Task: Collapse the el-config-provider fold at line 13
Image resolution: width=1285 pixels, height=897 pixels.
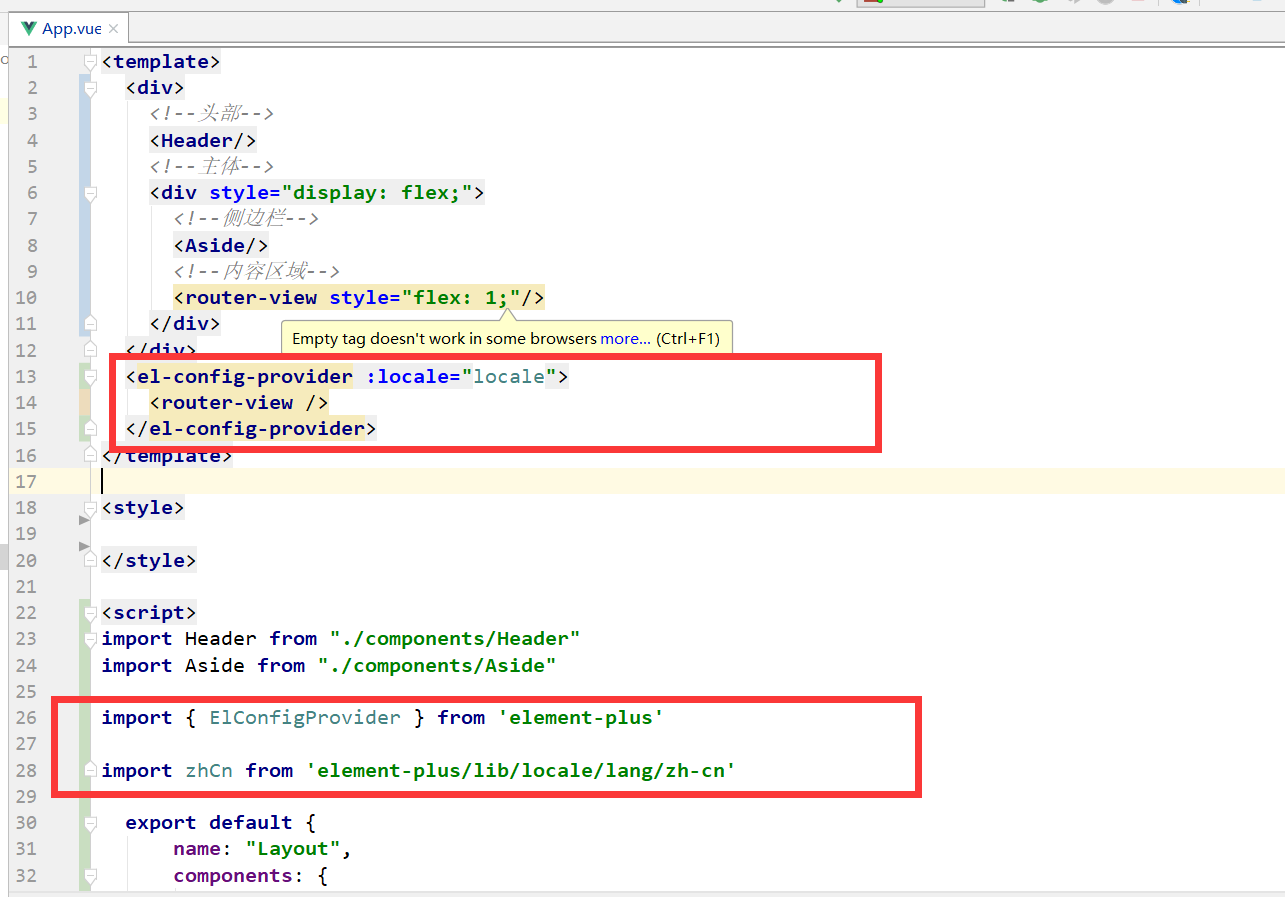Action: [x=90, y=376]
